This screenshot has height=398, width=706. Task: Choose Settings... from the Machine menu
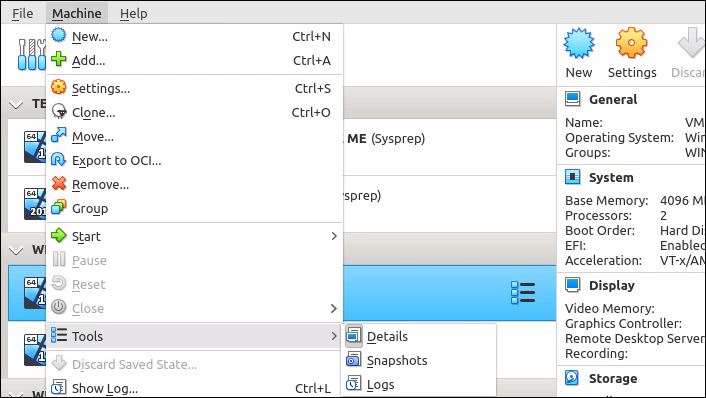pos(194,88)
